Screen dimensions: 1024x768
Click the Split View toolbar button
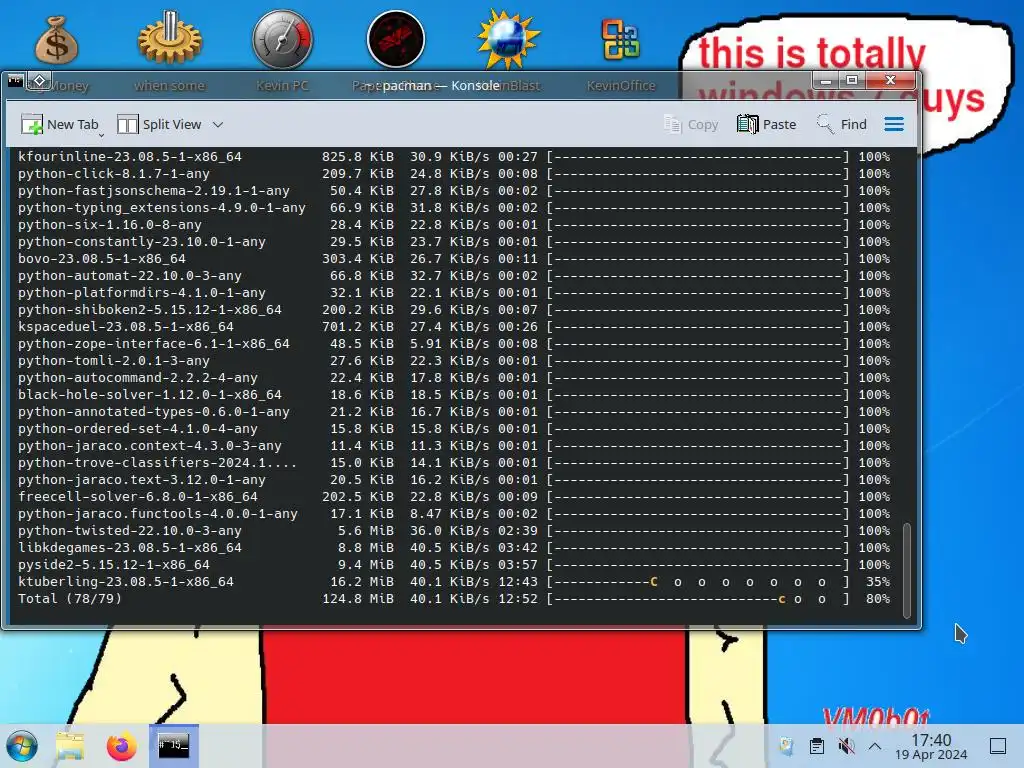tap(159, 124)
